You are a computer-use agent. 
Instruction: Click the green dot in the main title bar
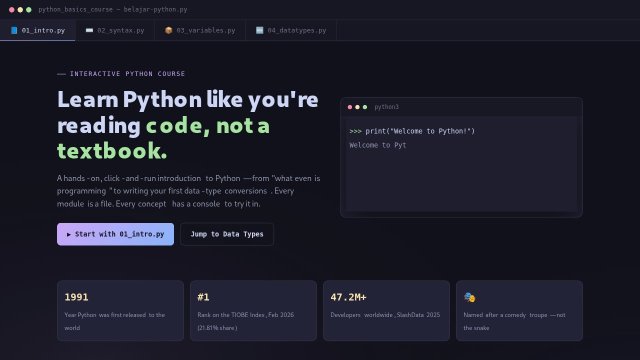coord(29,9)
